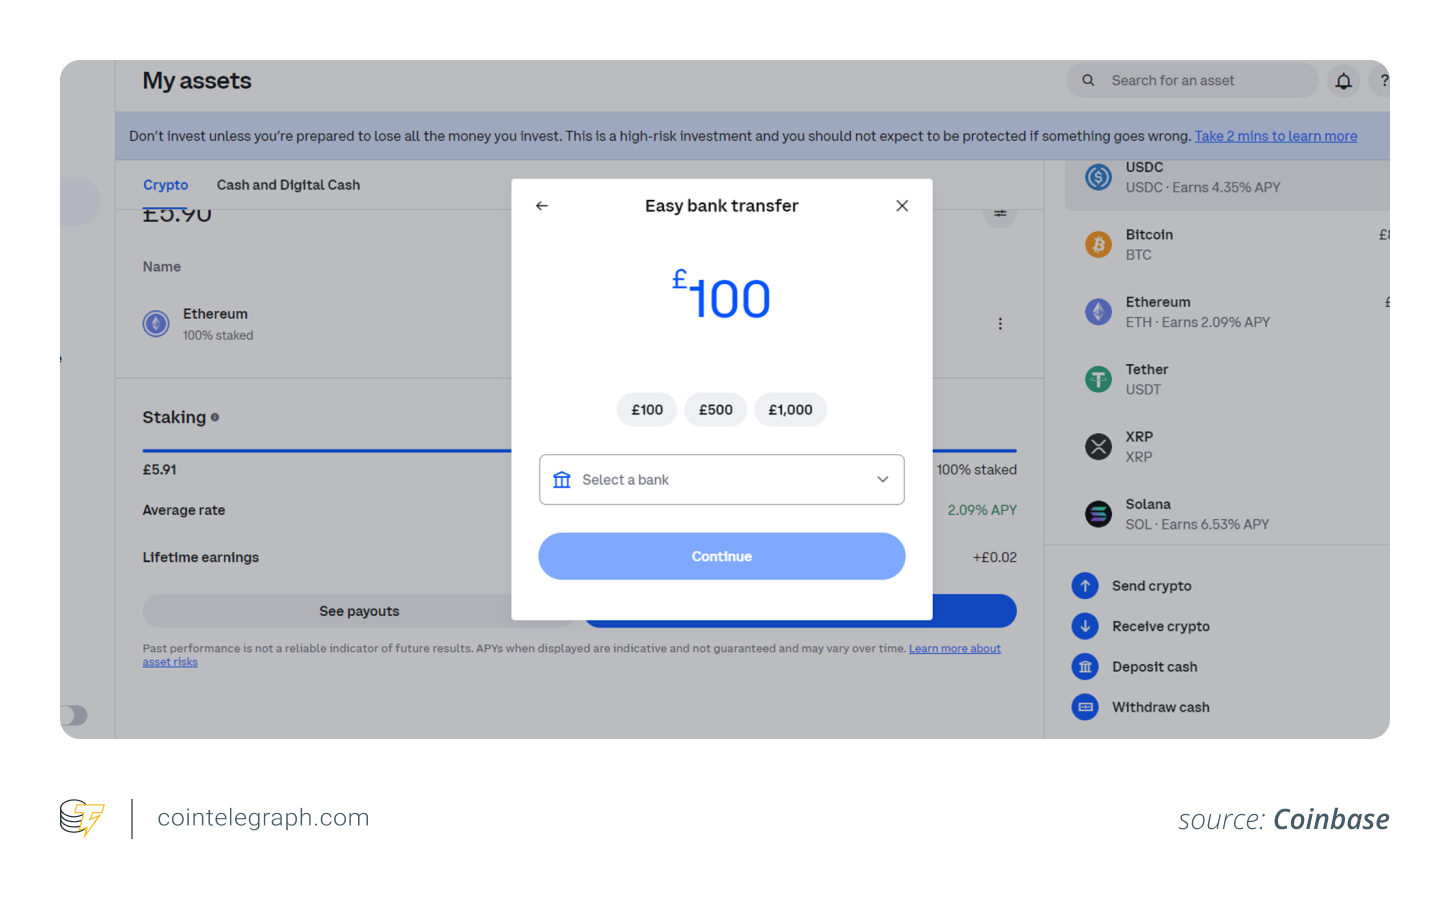This screenshot has height=899, width=1450.
Task: Click the back arrow in Easy bank transfer
Action: point(541,205)
